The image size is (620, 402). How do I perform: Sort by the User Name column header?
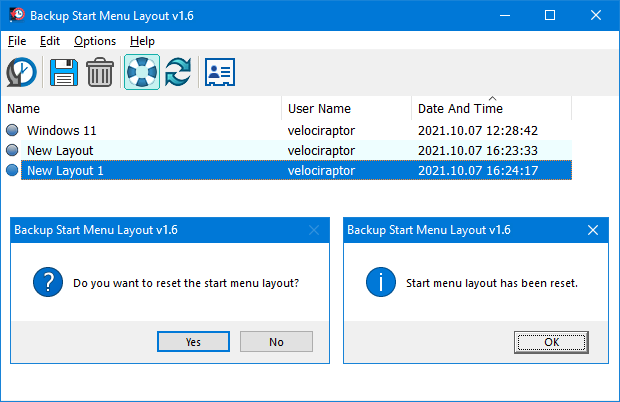point(346,108)
